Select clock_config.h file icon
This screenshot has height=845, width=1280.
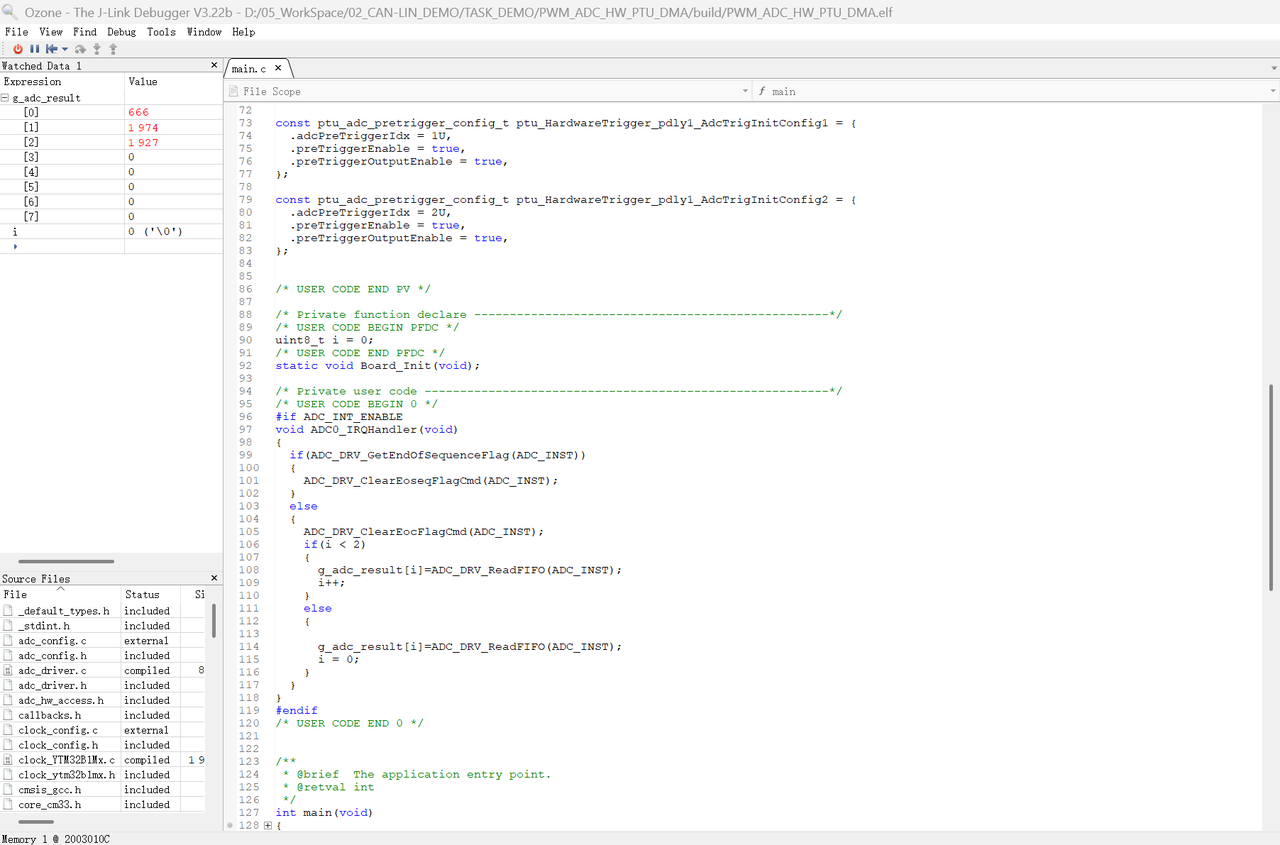[8, 745]
